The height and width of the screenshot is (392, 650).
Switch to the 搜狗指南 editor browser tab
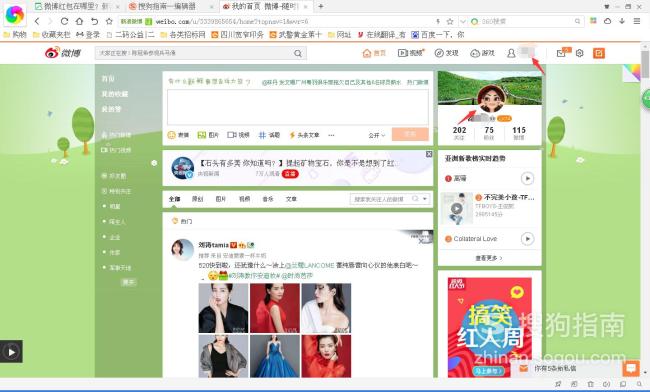point(168,6)
